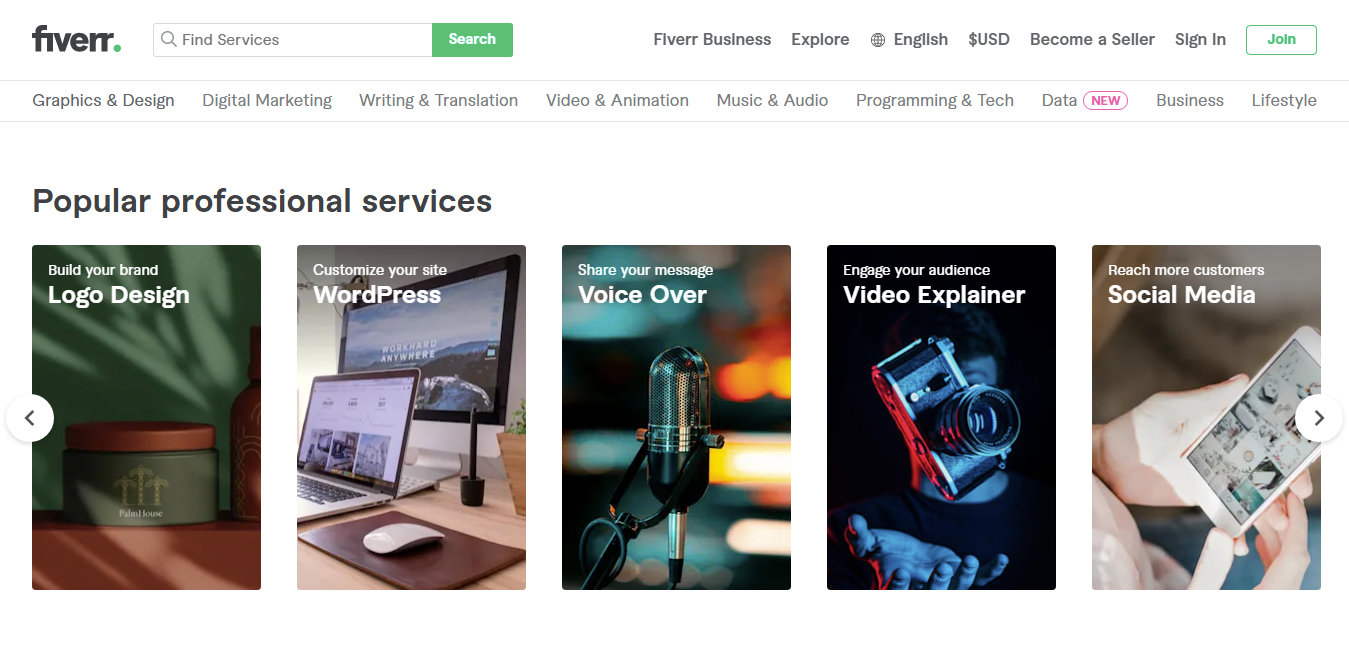Go to next carousel slide arrow
The height and width of the screenshot is (657, 1349).
point(1318,418)
